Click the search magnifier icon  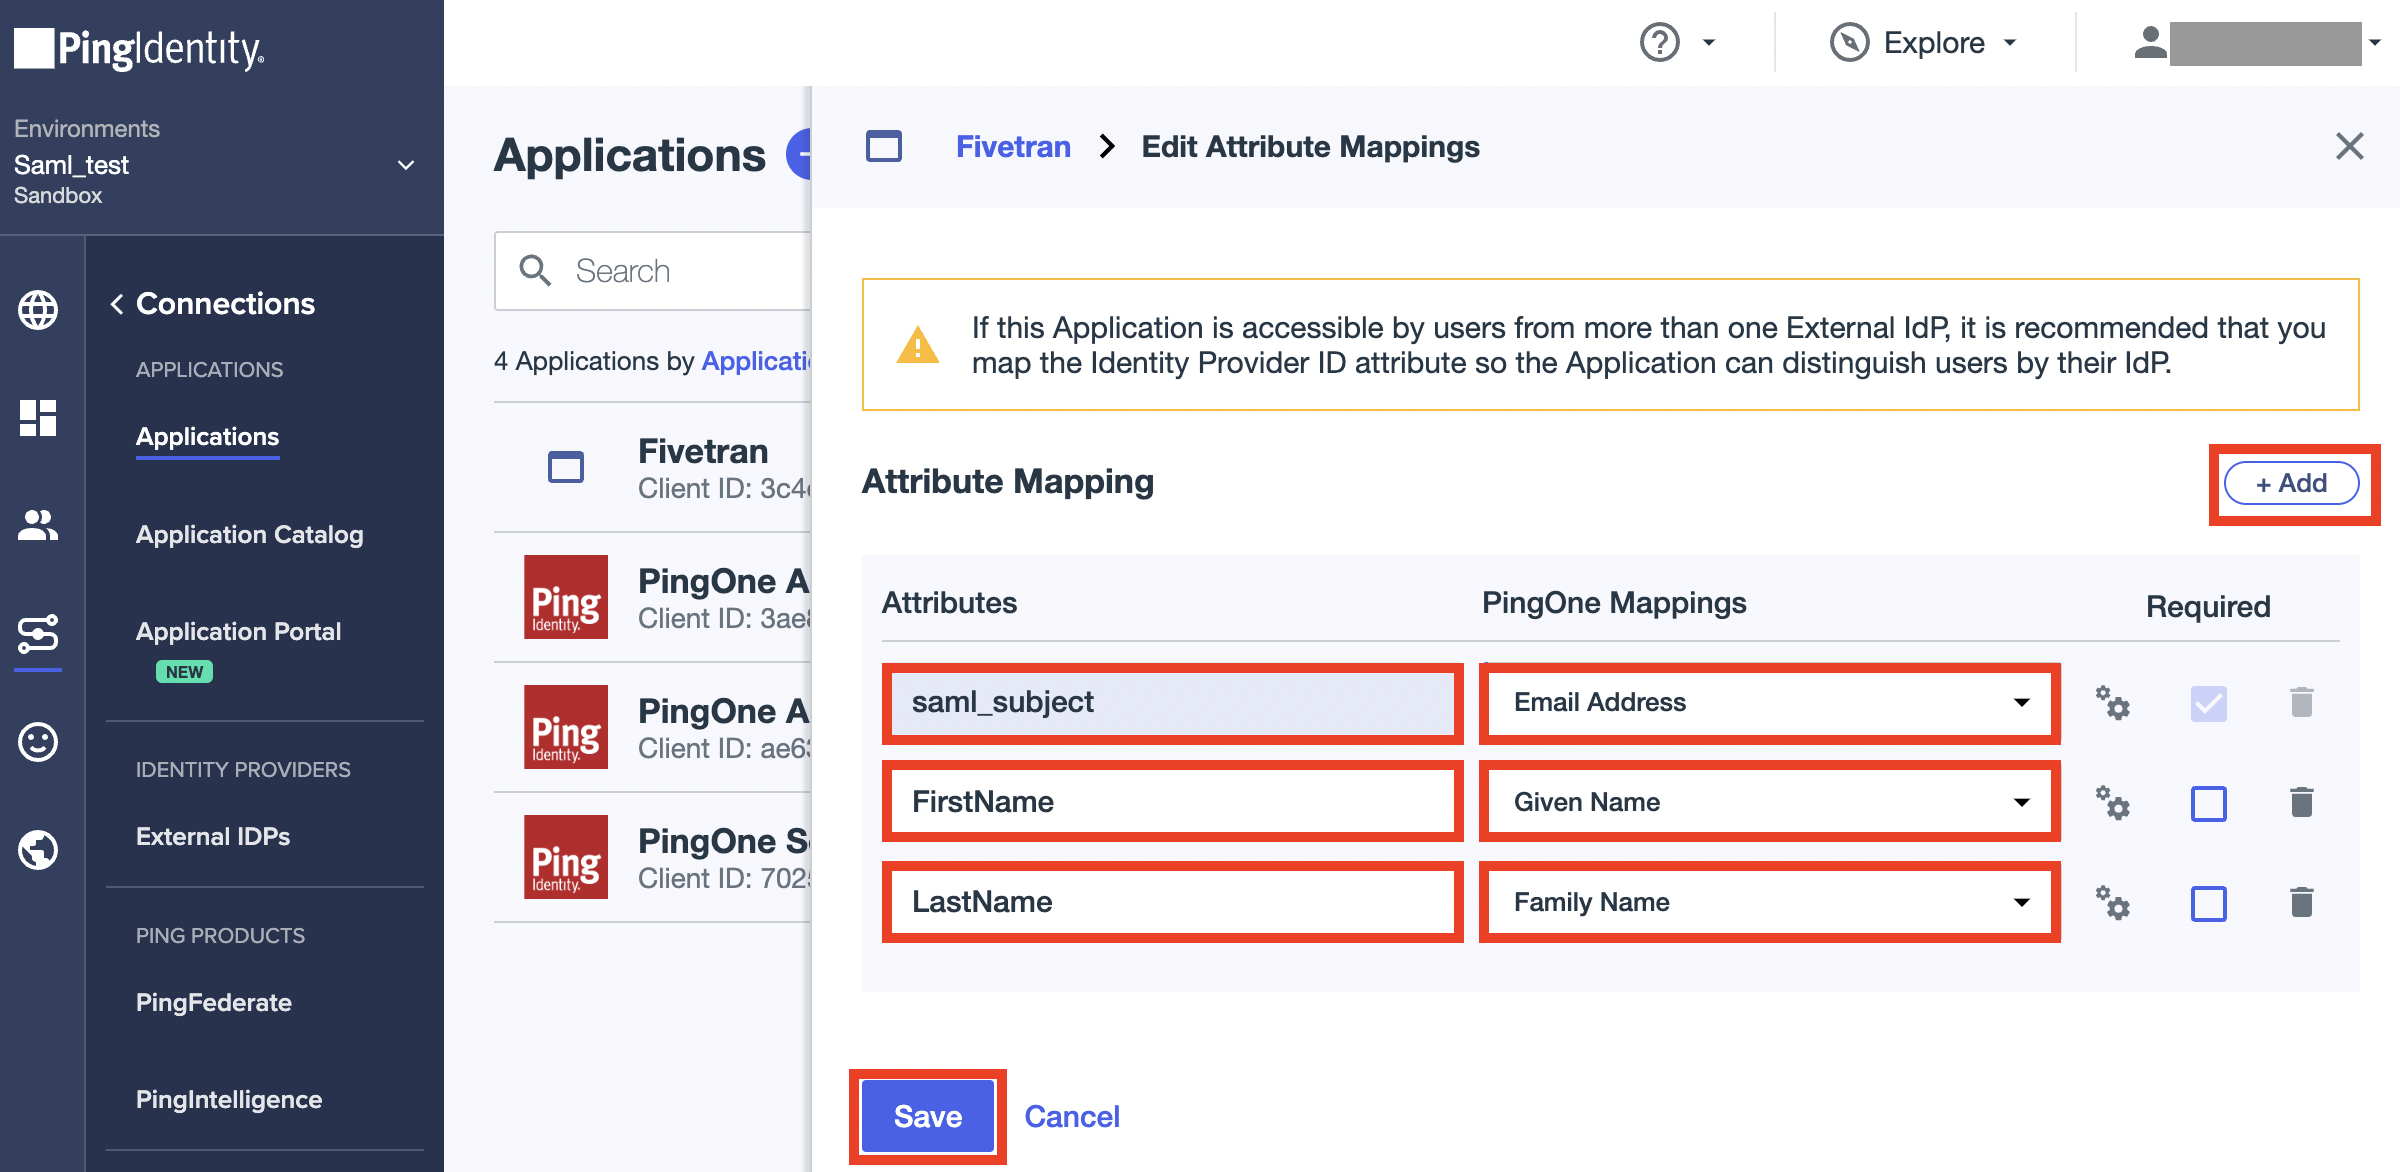pyautogui.click(x=535, y=270)
